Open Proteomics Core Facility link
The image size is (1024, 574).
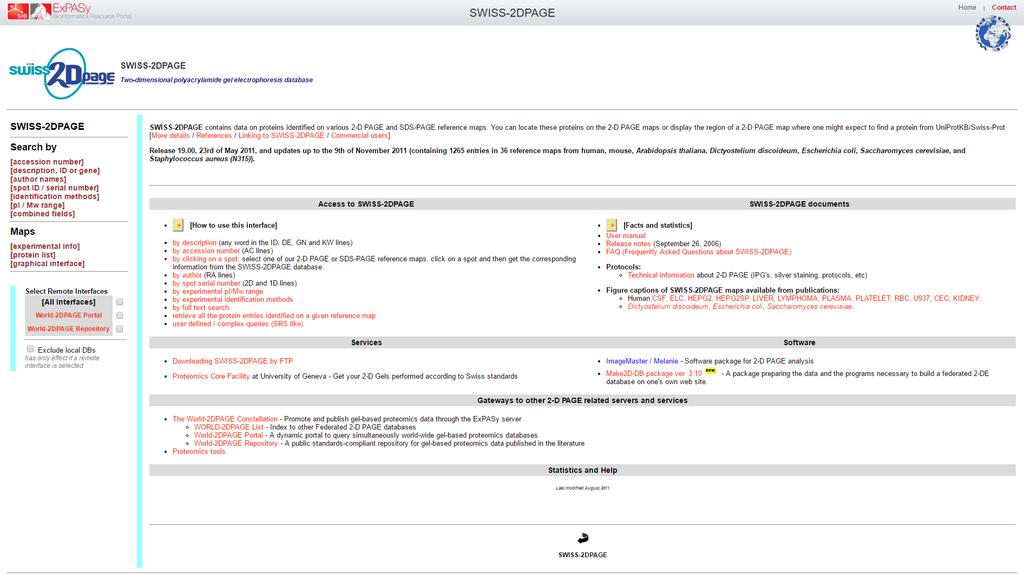coord(211,377)
